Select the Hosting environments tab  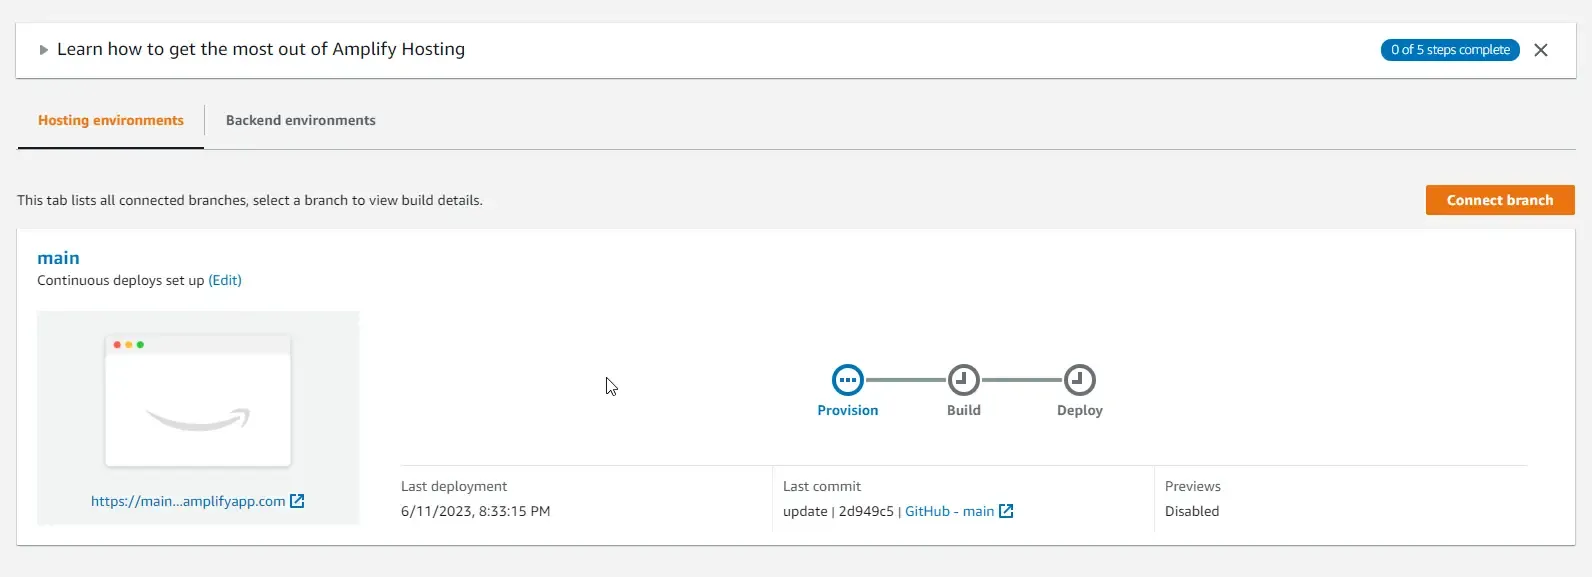110,120
